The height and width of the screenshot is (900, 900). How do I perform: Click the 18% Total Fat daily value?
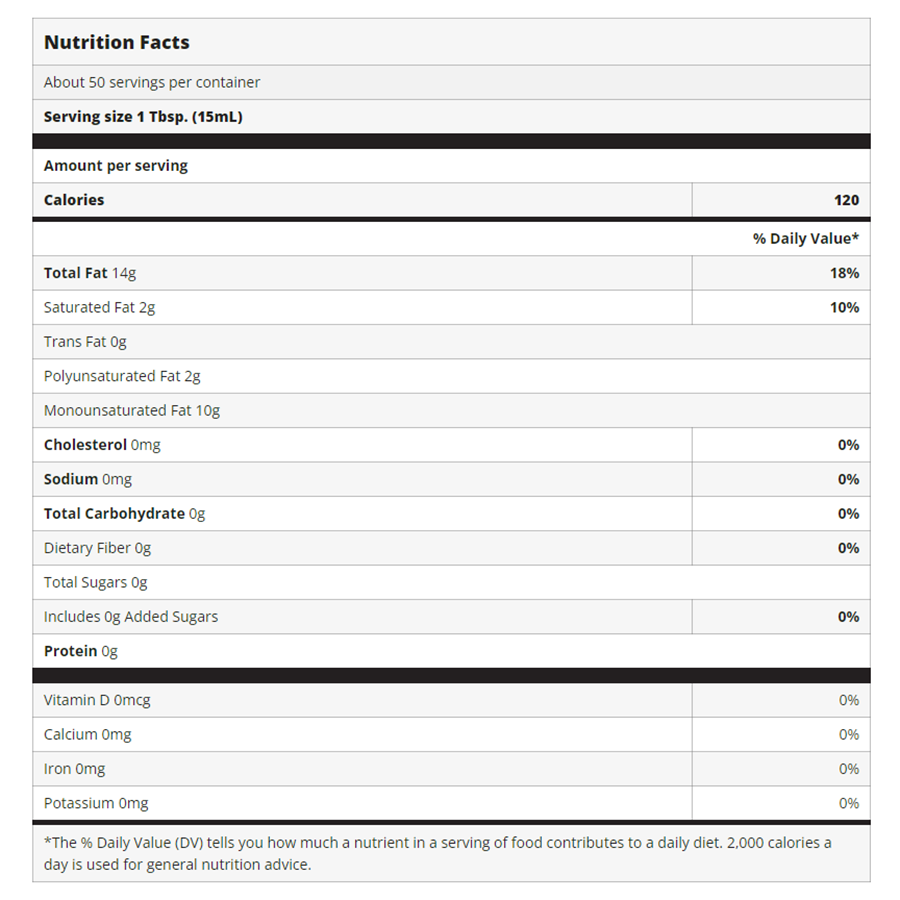844,273
